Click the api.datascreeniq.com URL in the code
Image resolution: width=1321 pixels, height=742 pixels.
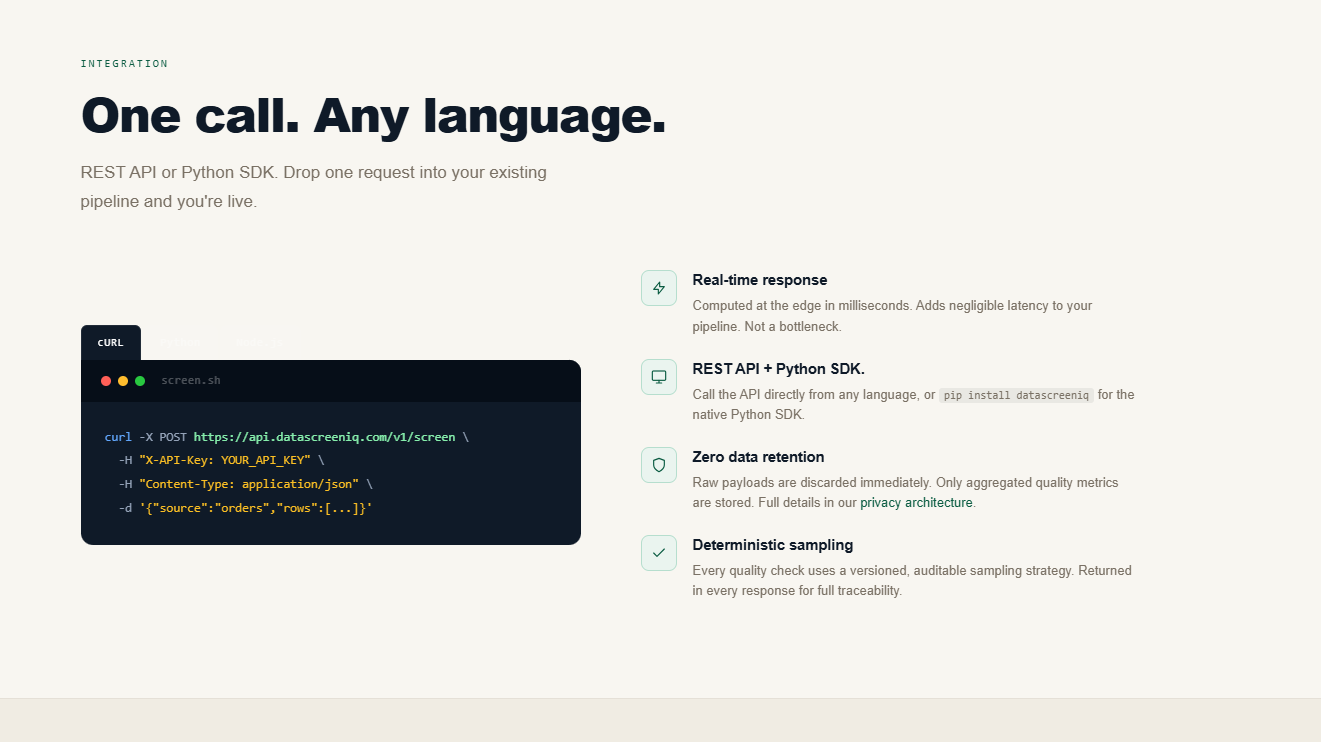tap(324, 437)
